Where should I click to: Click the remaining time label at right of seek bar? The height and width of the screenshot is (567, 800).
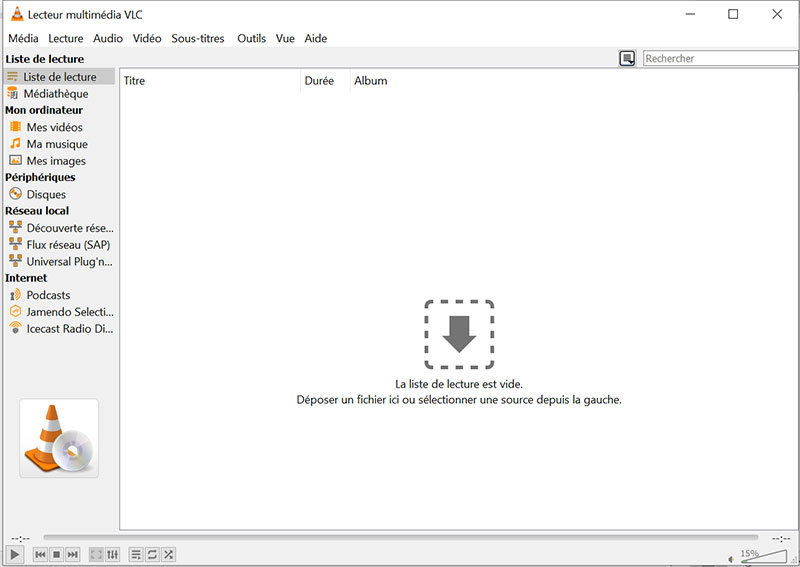[781, 538]
